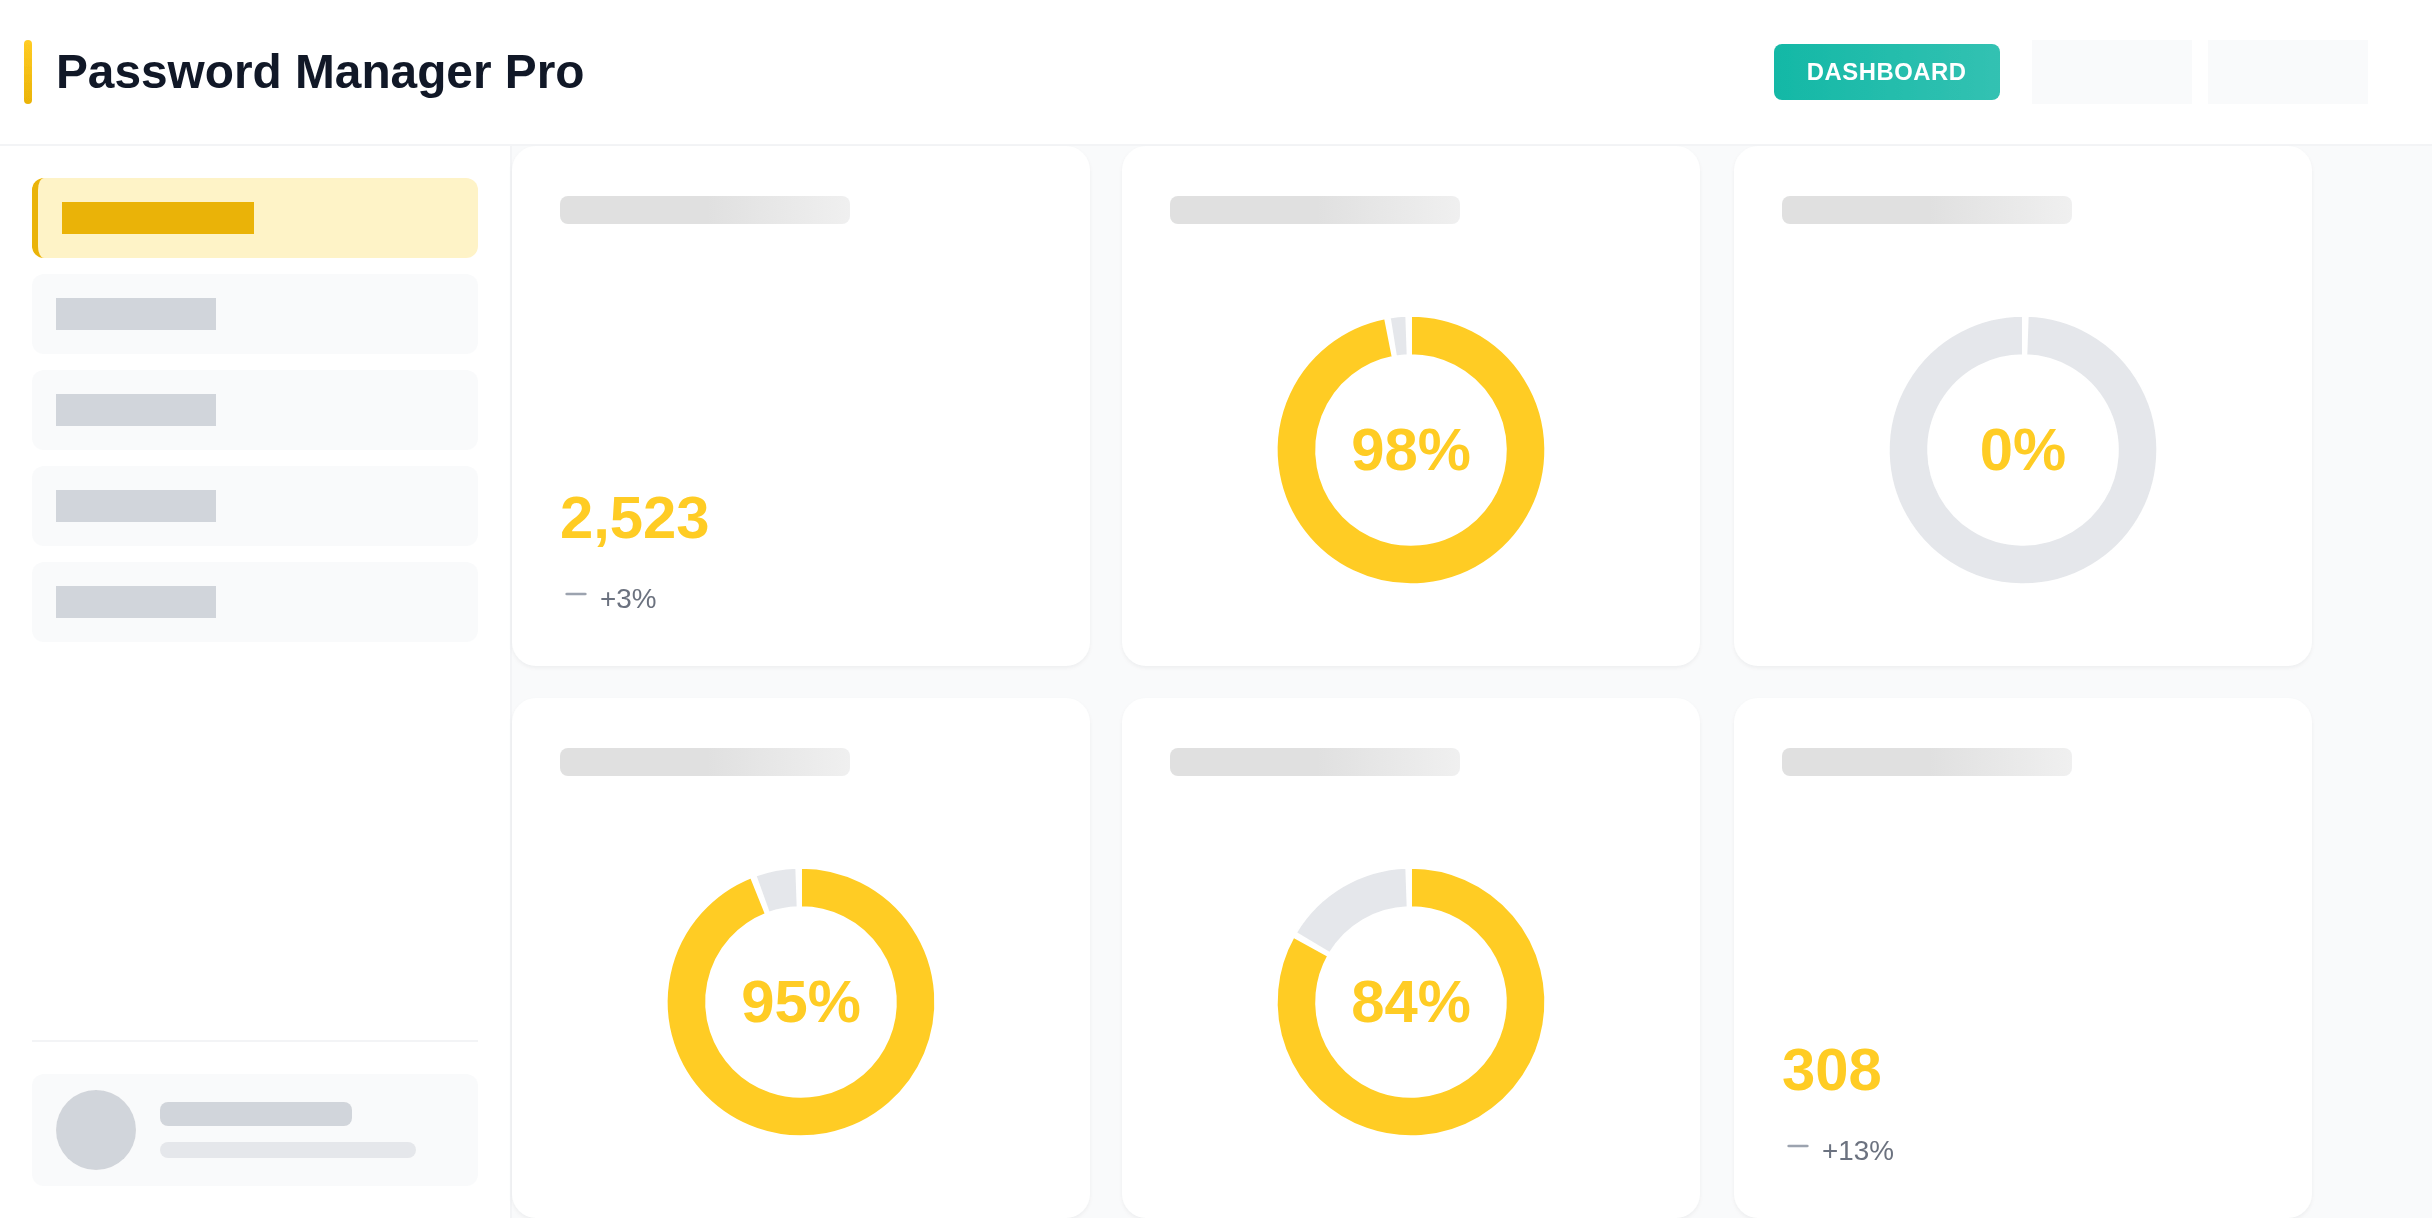Click the DASHBOARD tab in the header
The image size is (2432, 1218).
point(1886,72)
